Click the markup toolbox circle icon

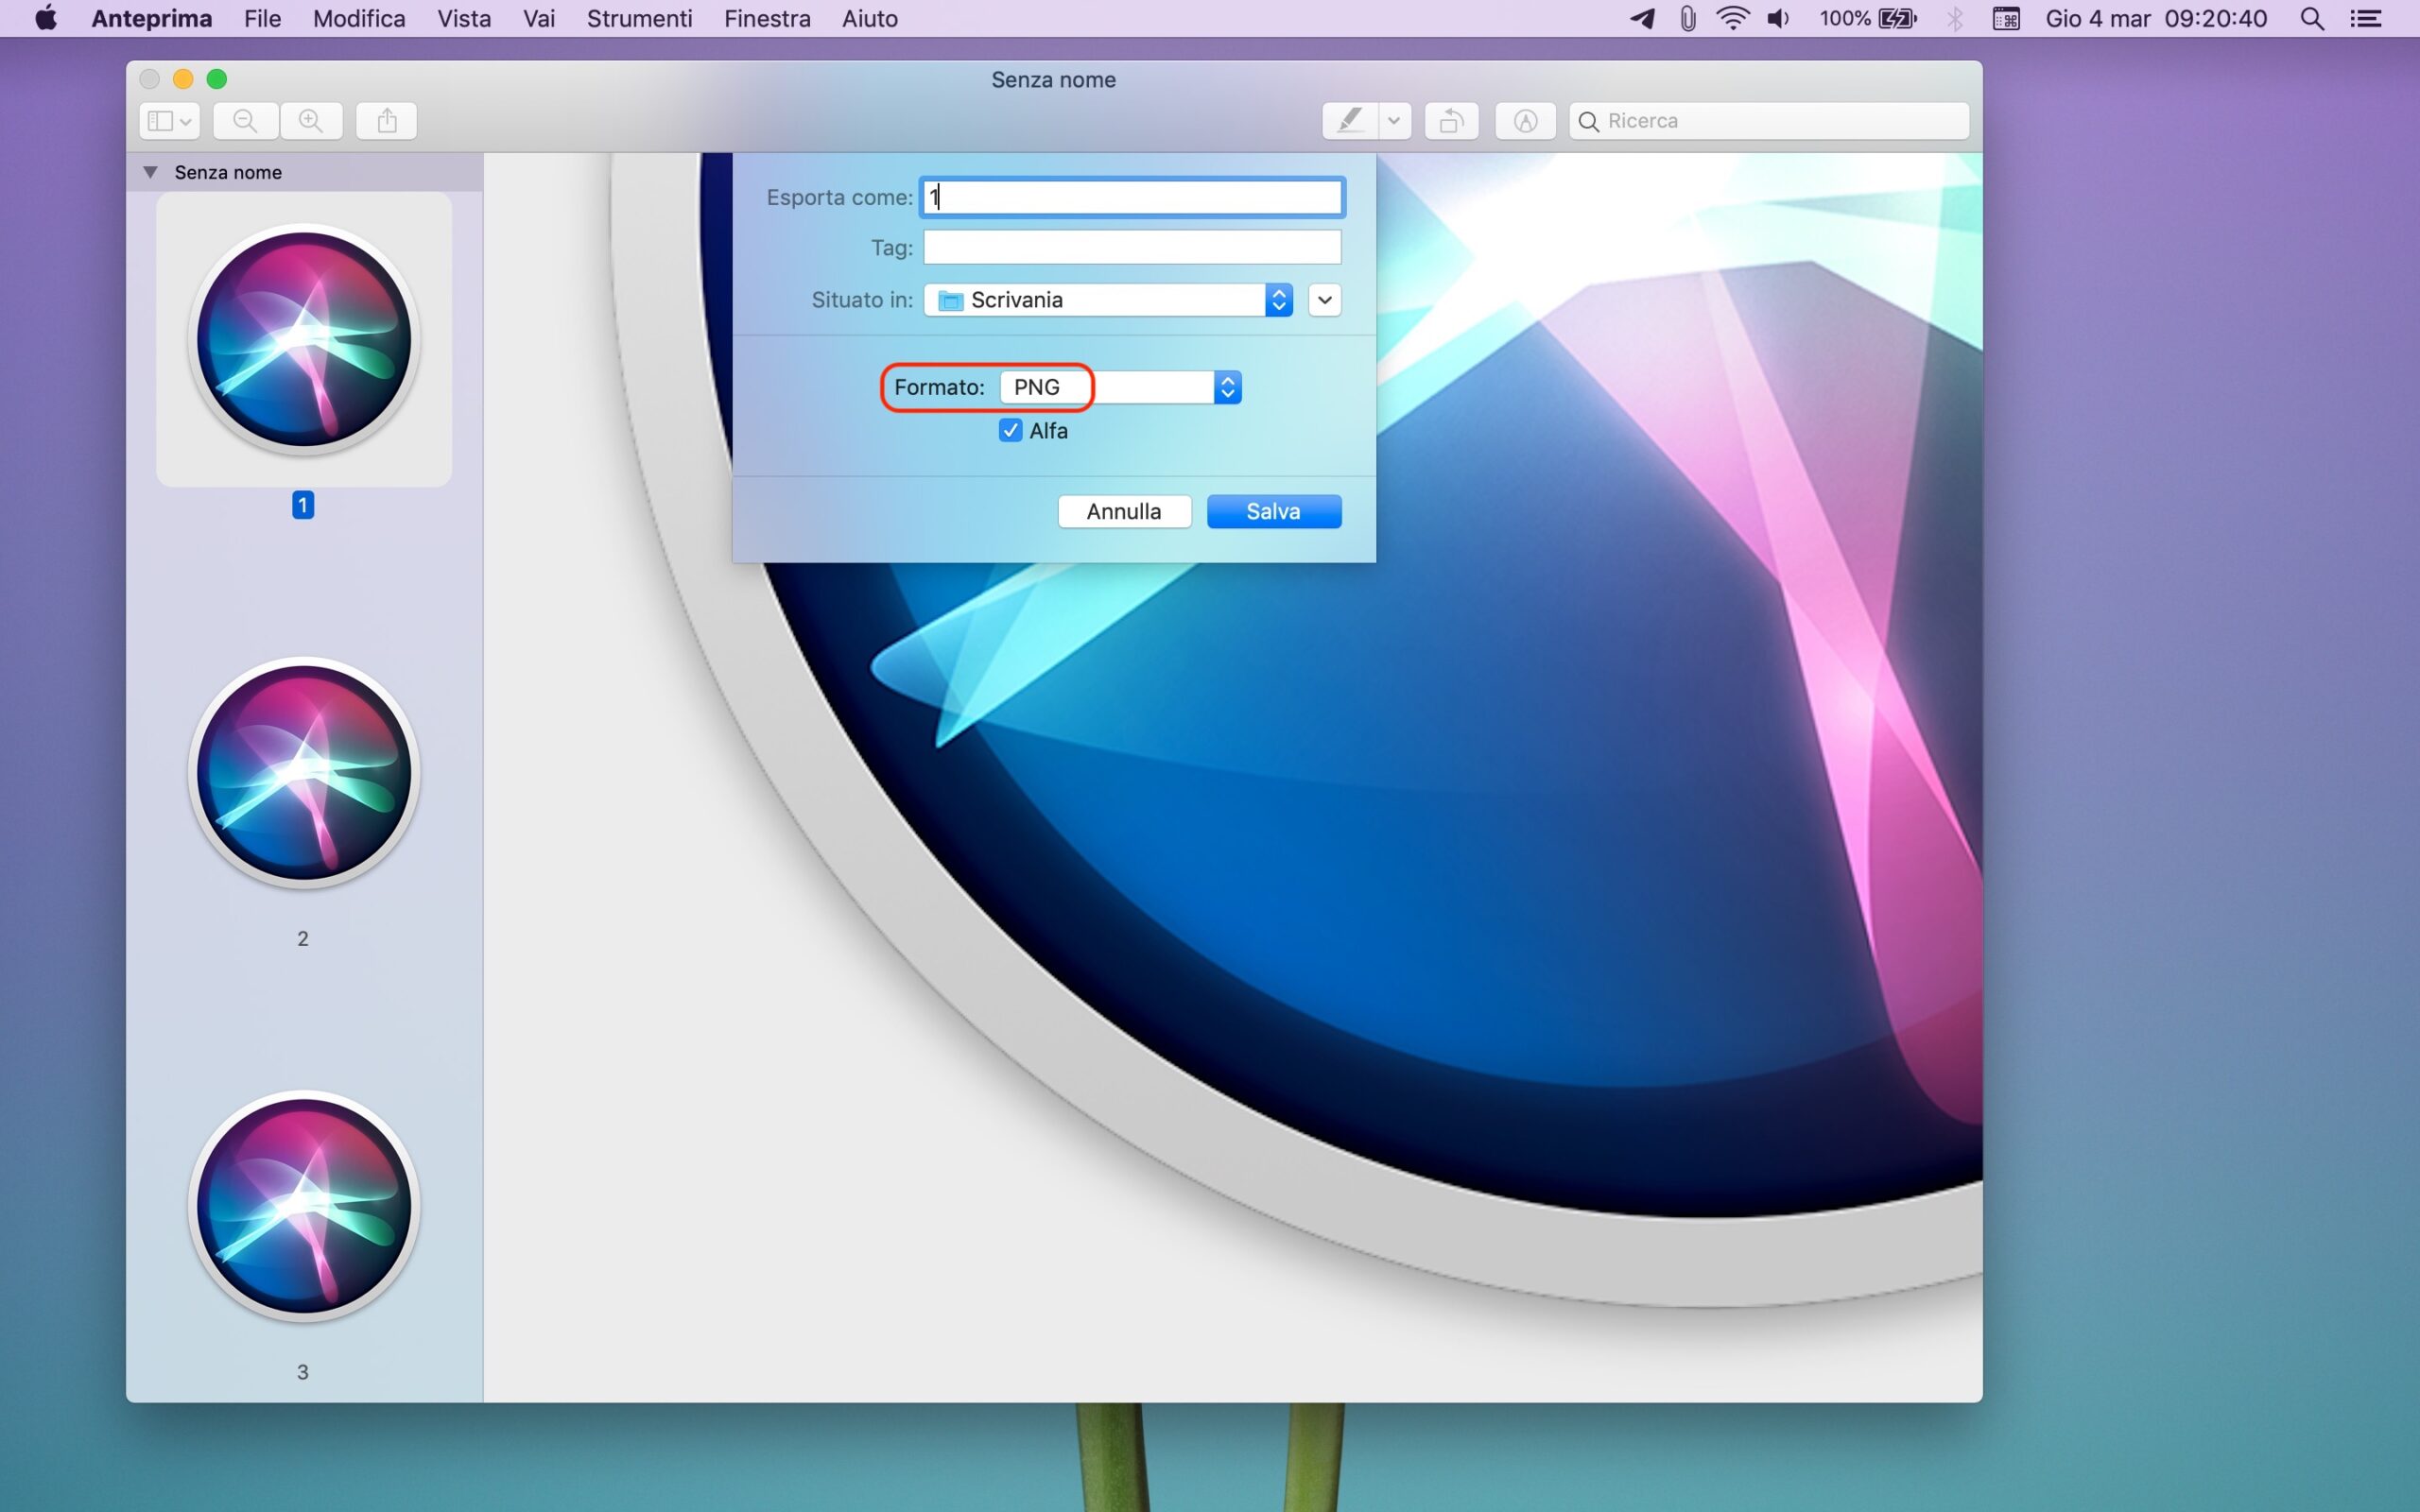1524,121
